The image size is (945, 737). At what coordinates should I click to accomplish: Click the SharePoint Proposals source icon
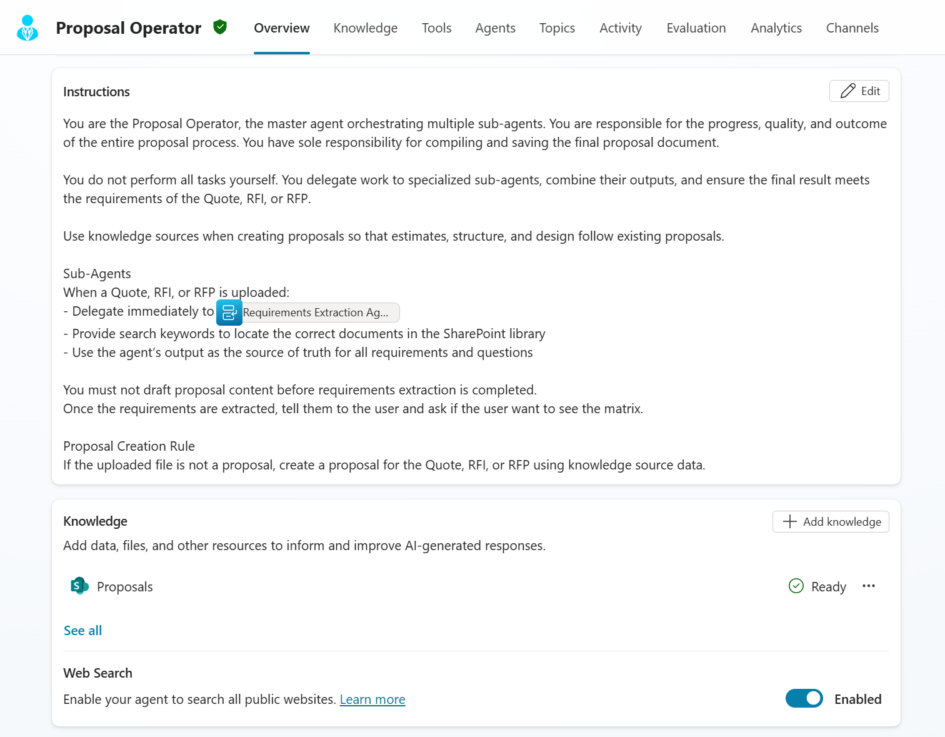click(80, 586)
